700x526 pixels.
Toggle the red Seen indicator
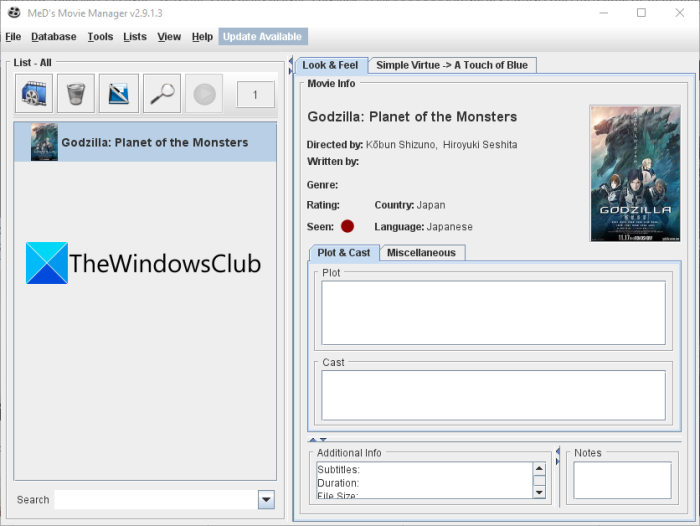[347, 226]
